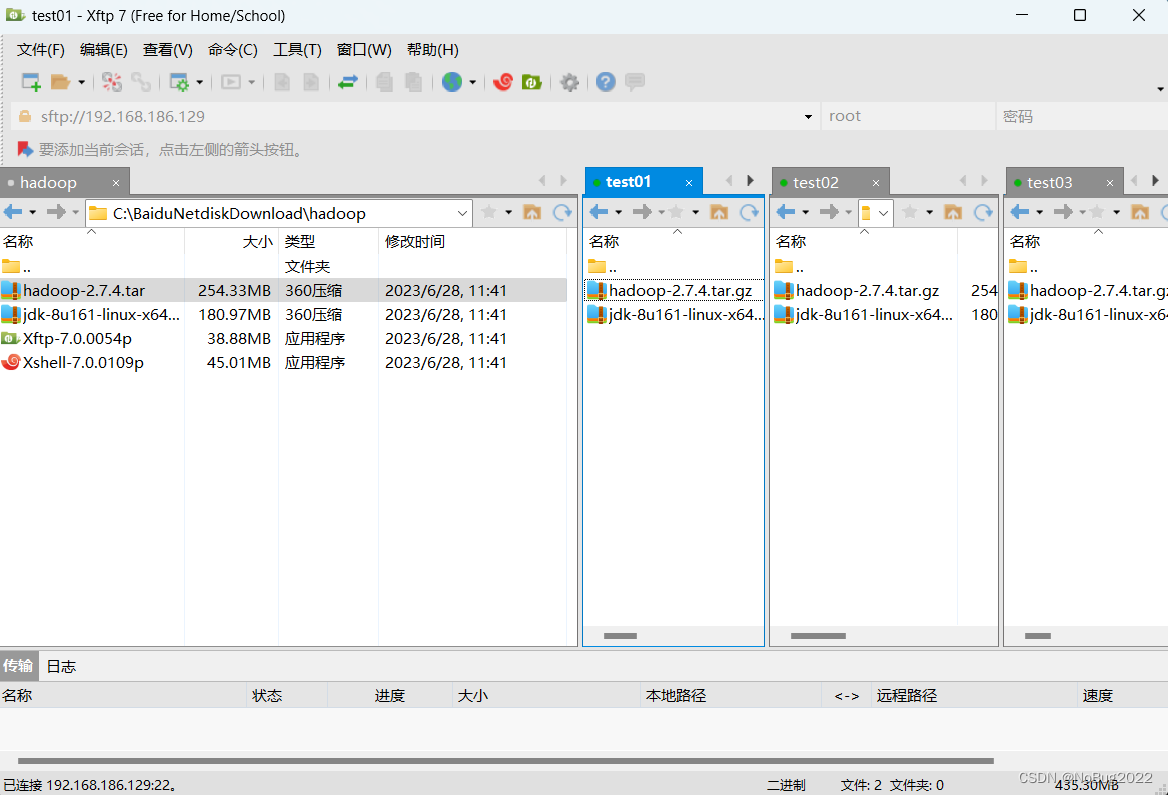This screenshot has width=1168, height=795.
Task: Expand the session properties dropdown arrow
Action: coord(200,82)
